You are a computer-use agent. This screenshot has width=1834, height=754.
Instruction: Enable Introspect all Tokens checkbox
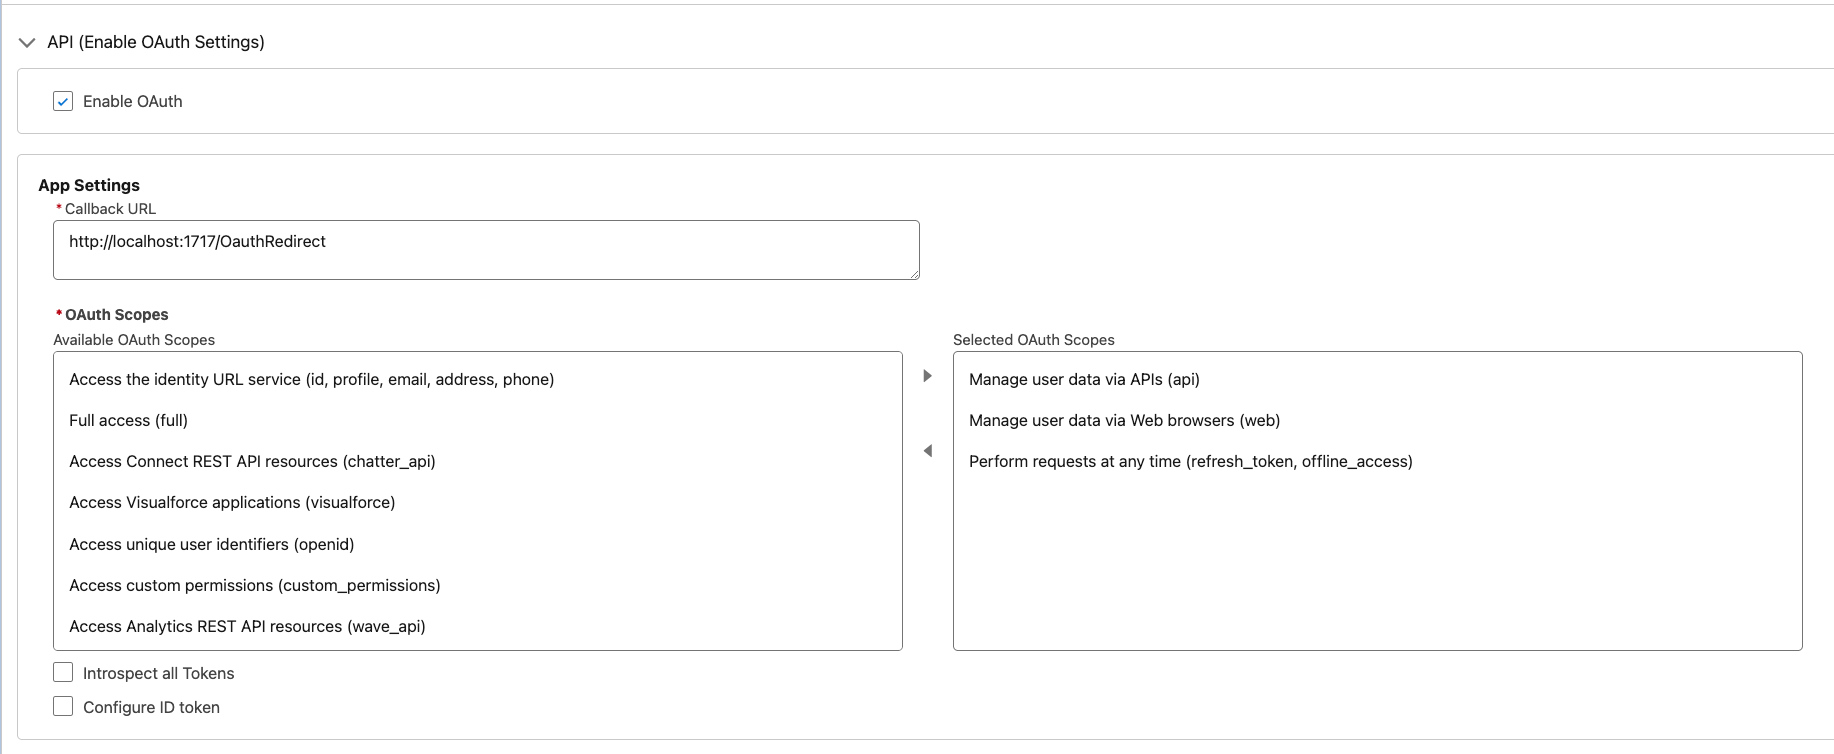click(x=63, y=672)
